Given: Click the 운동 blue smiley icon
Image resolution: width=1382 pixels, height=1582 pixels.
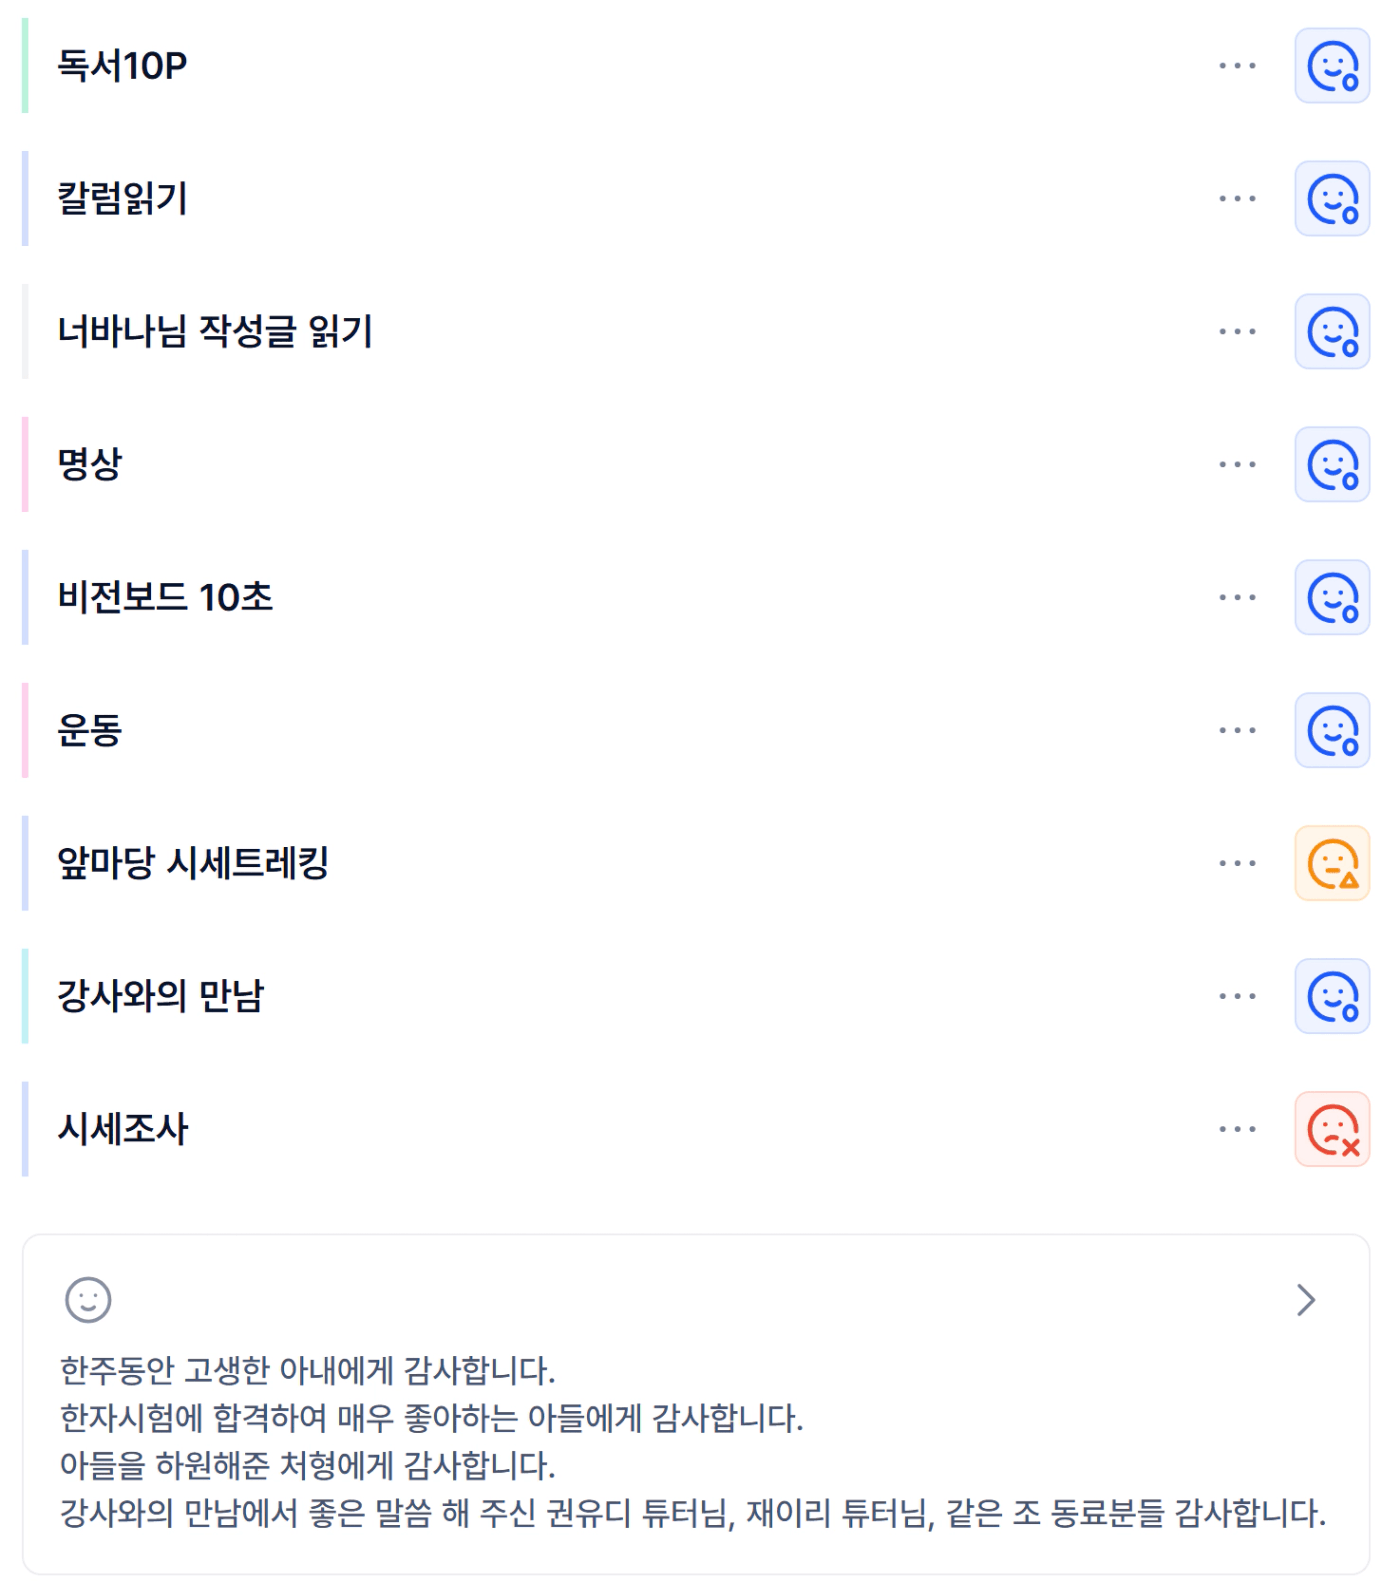Looking at the screenshot, I should [x=1332, y=731].
